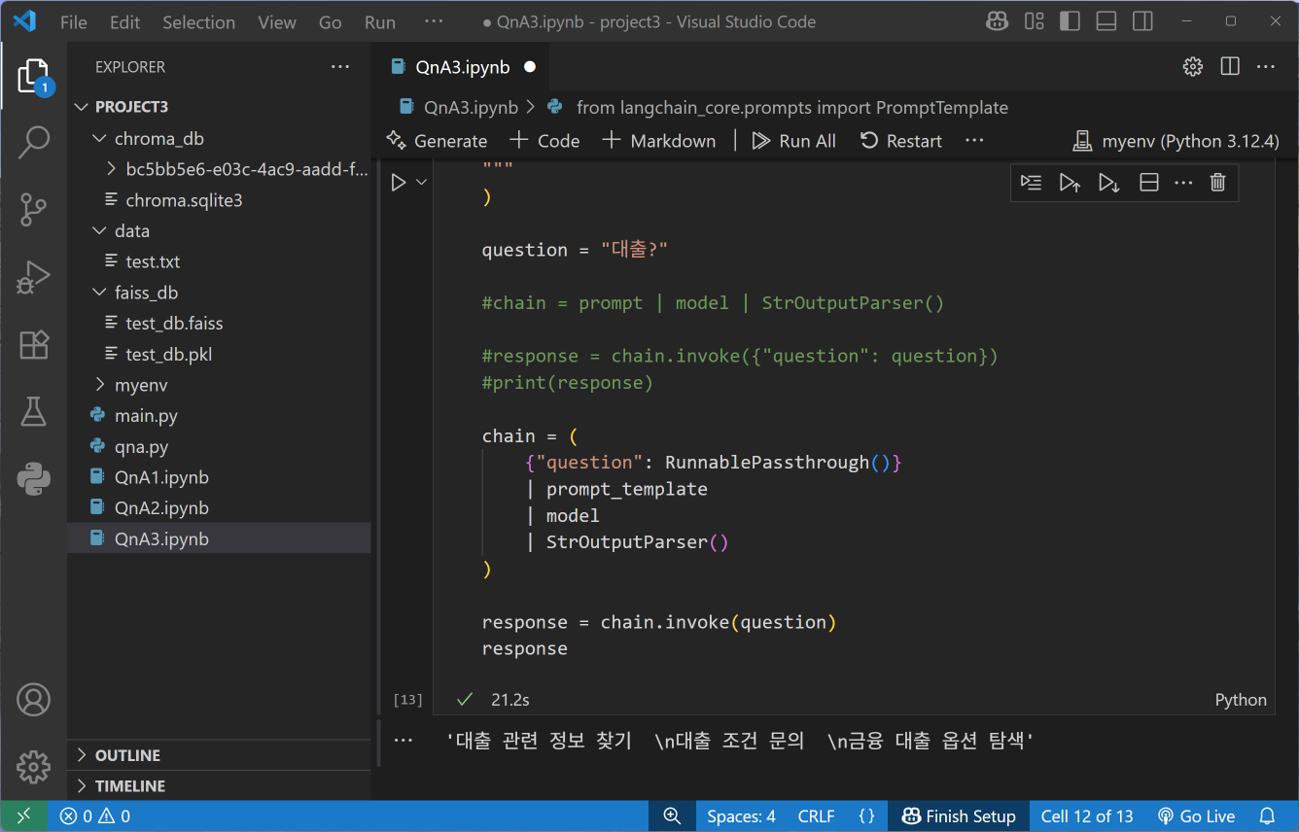
Task: Run the current notebook cell
Action: point(398,183)
